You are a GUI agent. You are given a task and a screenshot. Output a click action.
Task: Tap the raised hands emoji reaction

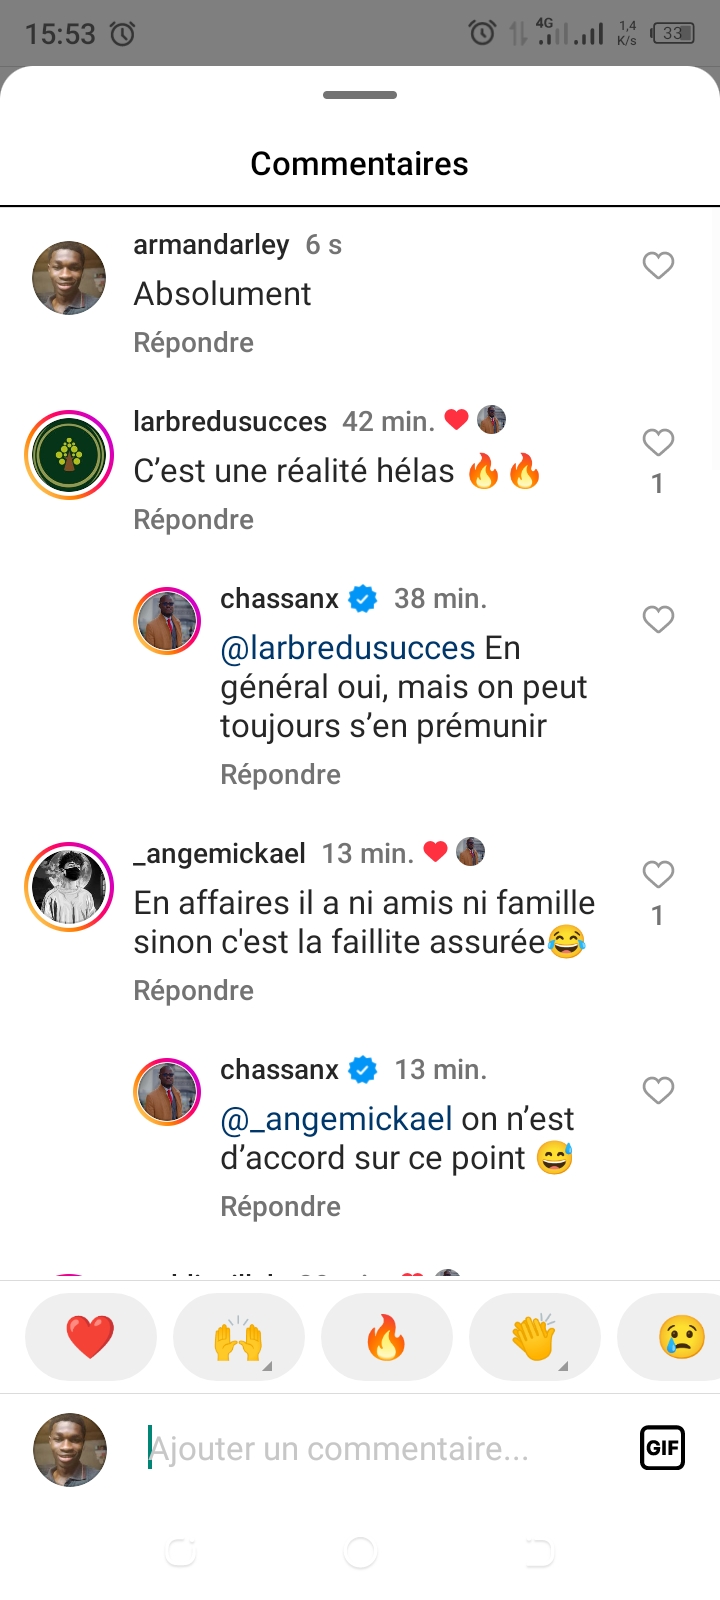238,1337
